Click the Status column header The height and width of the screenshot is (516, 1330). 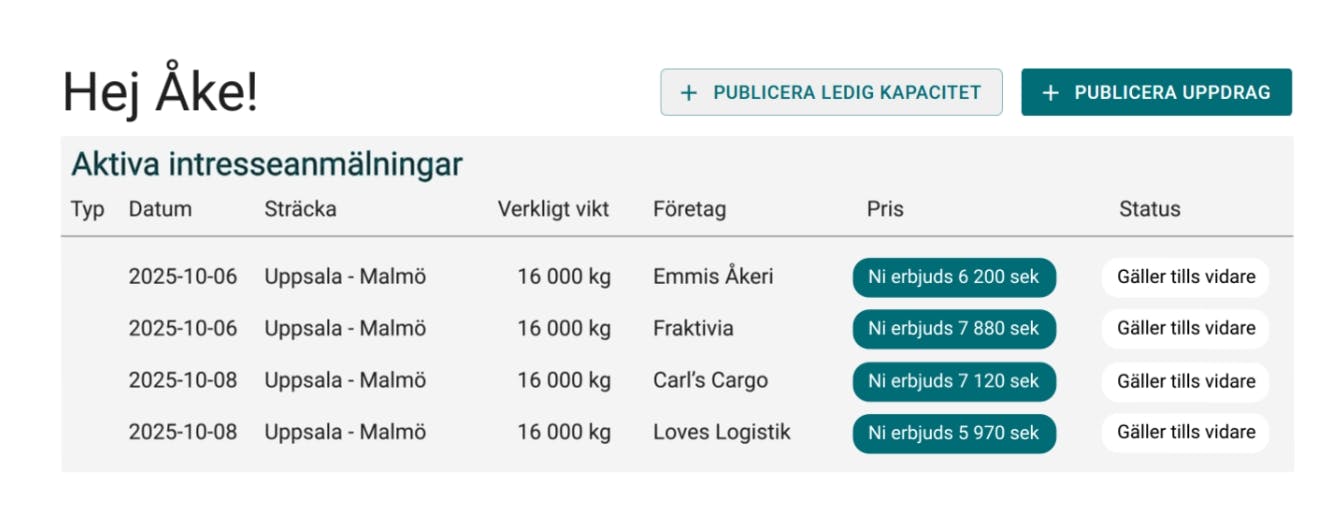point(1149,210)
